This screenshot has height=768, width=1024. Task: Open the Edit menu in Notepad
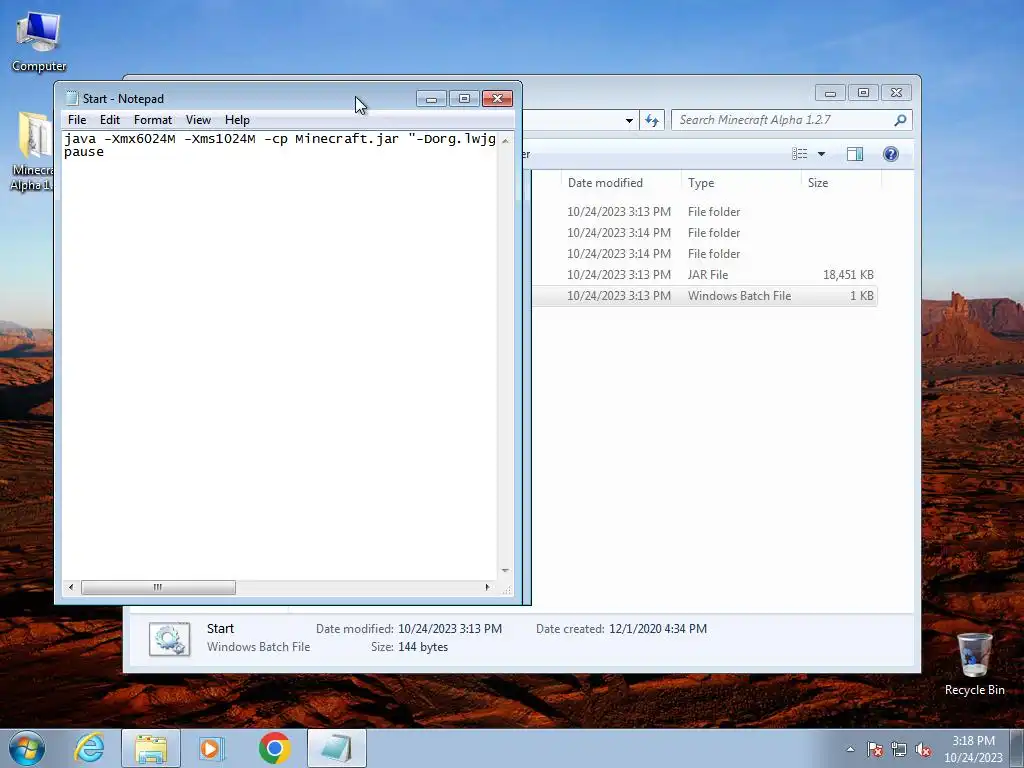click(110, 120)
